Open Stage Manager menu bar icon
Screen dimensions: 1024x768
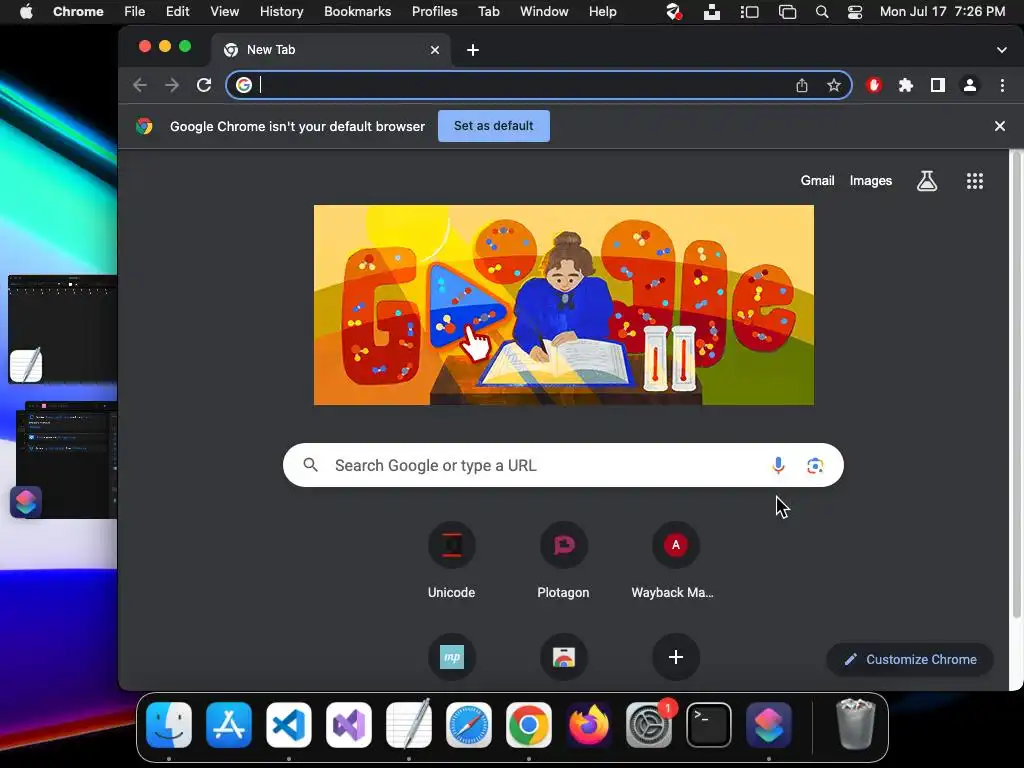749,12
